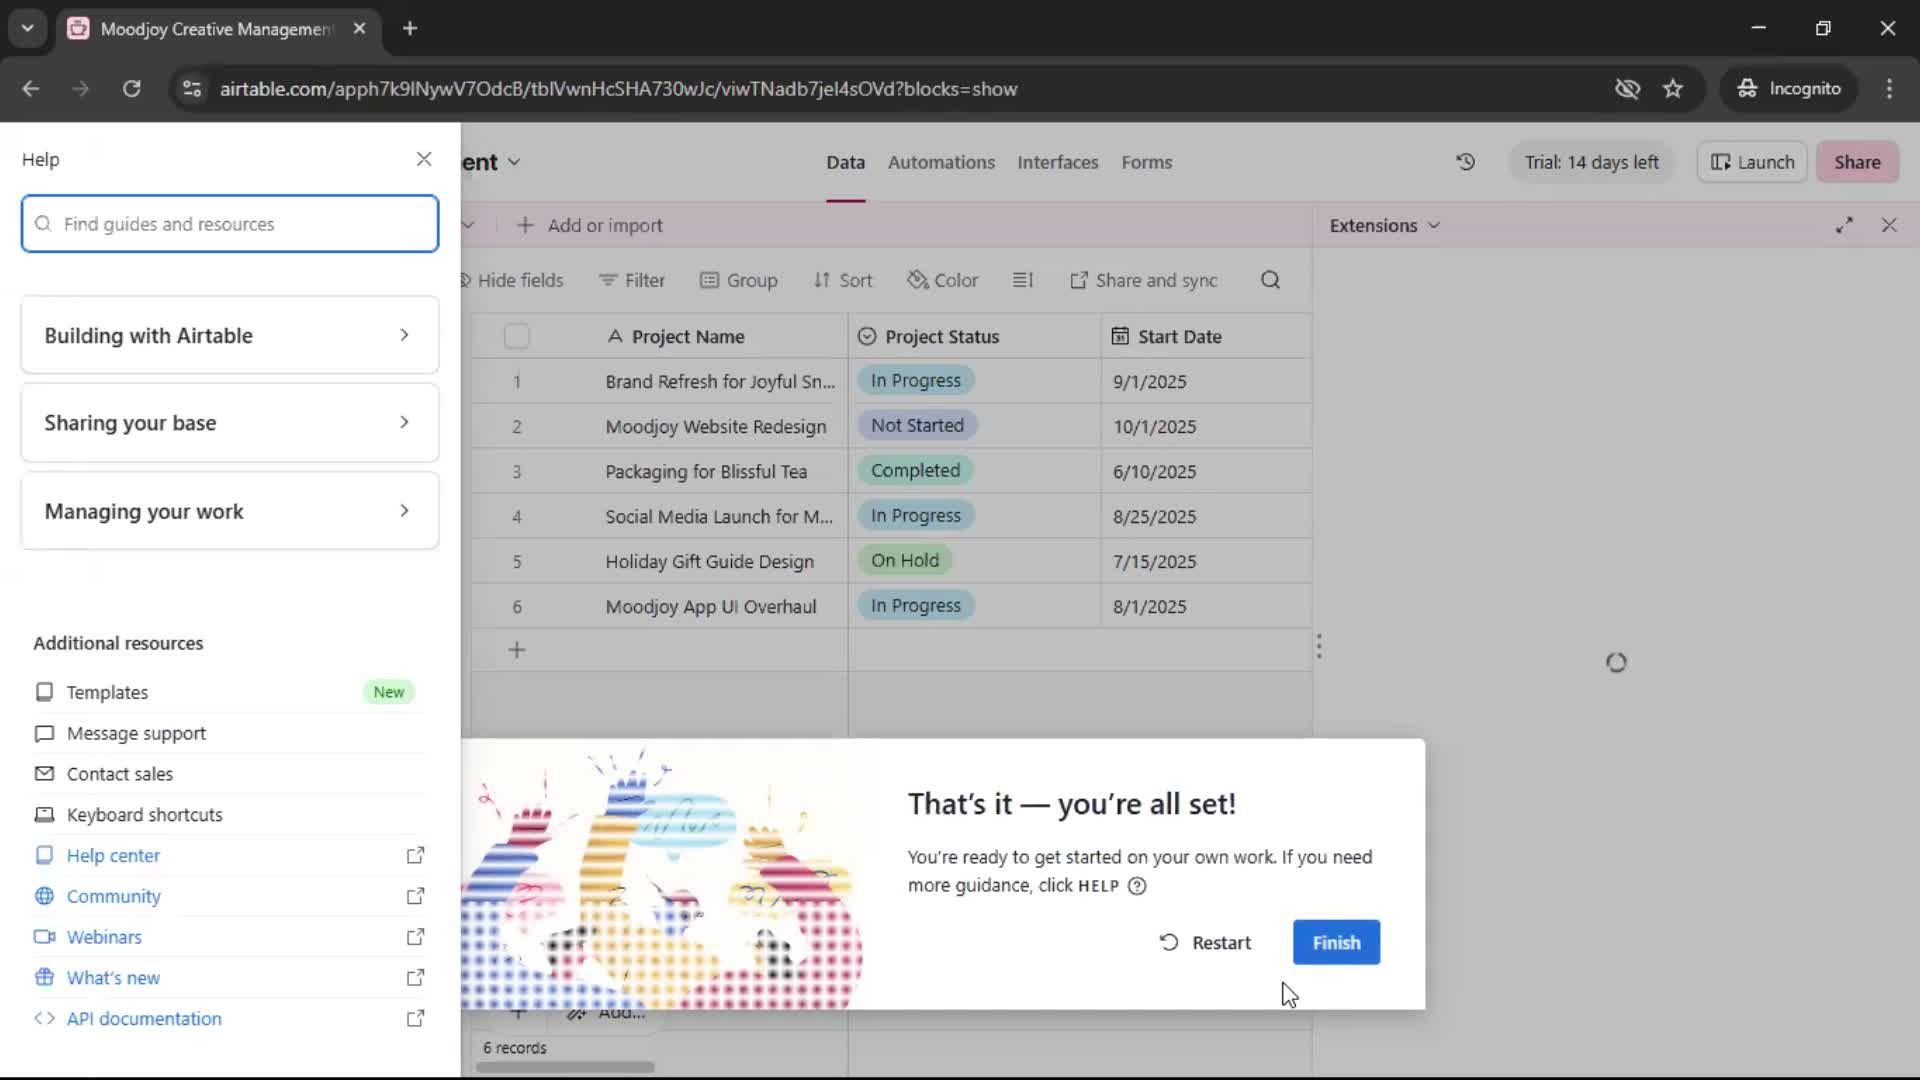This screenshot has height=1080, width=1920.
Task: Click row height icon
Action: (1022, 280)
